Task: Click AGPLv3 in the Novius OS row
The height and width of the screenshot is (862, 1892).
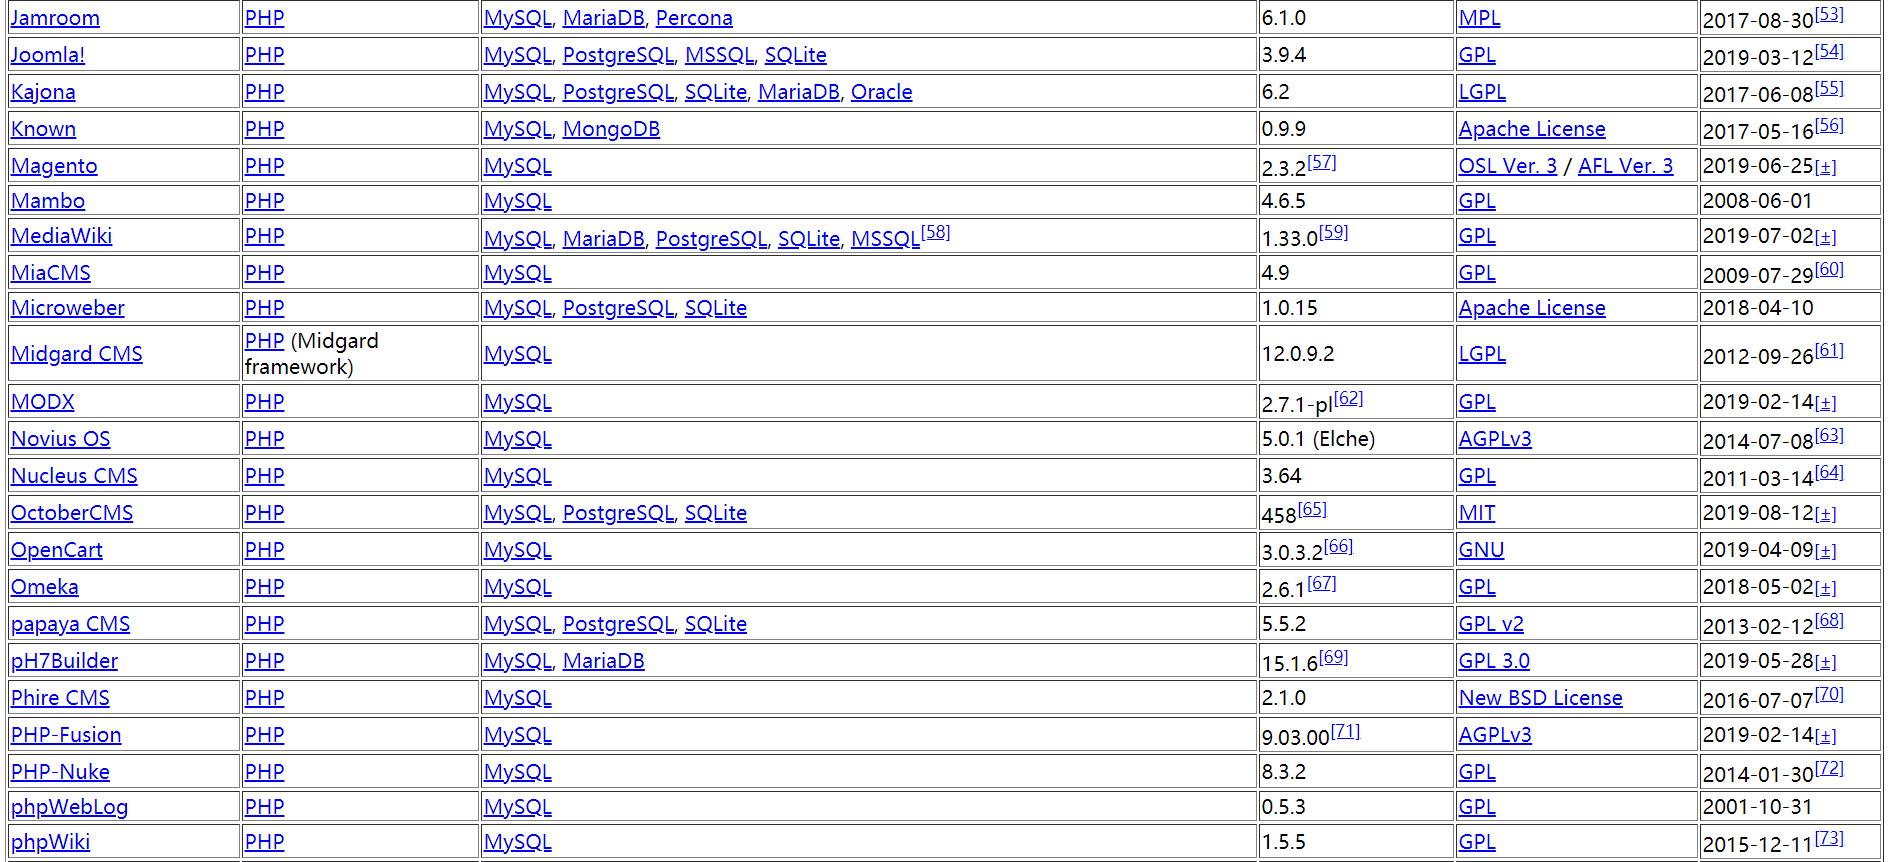Action: [x=1495, y=439]
